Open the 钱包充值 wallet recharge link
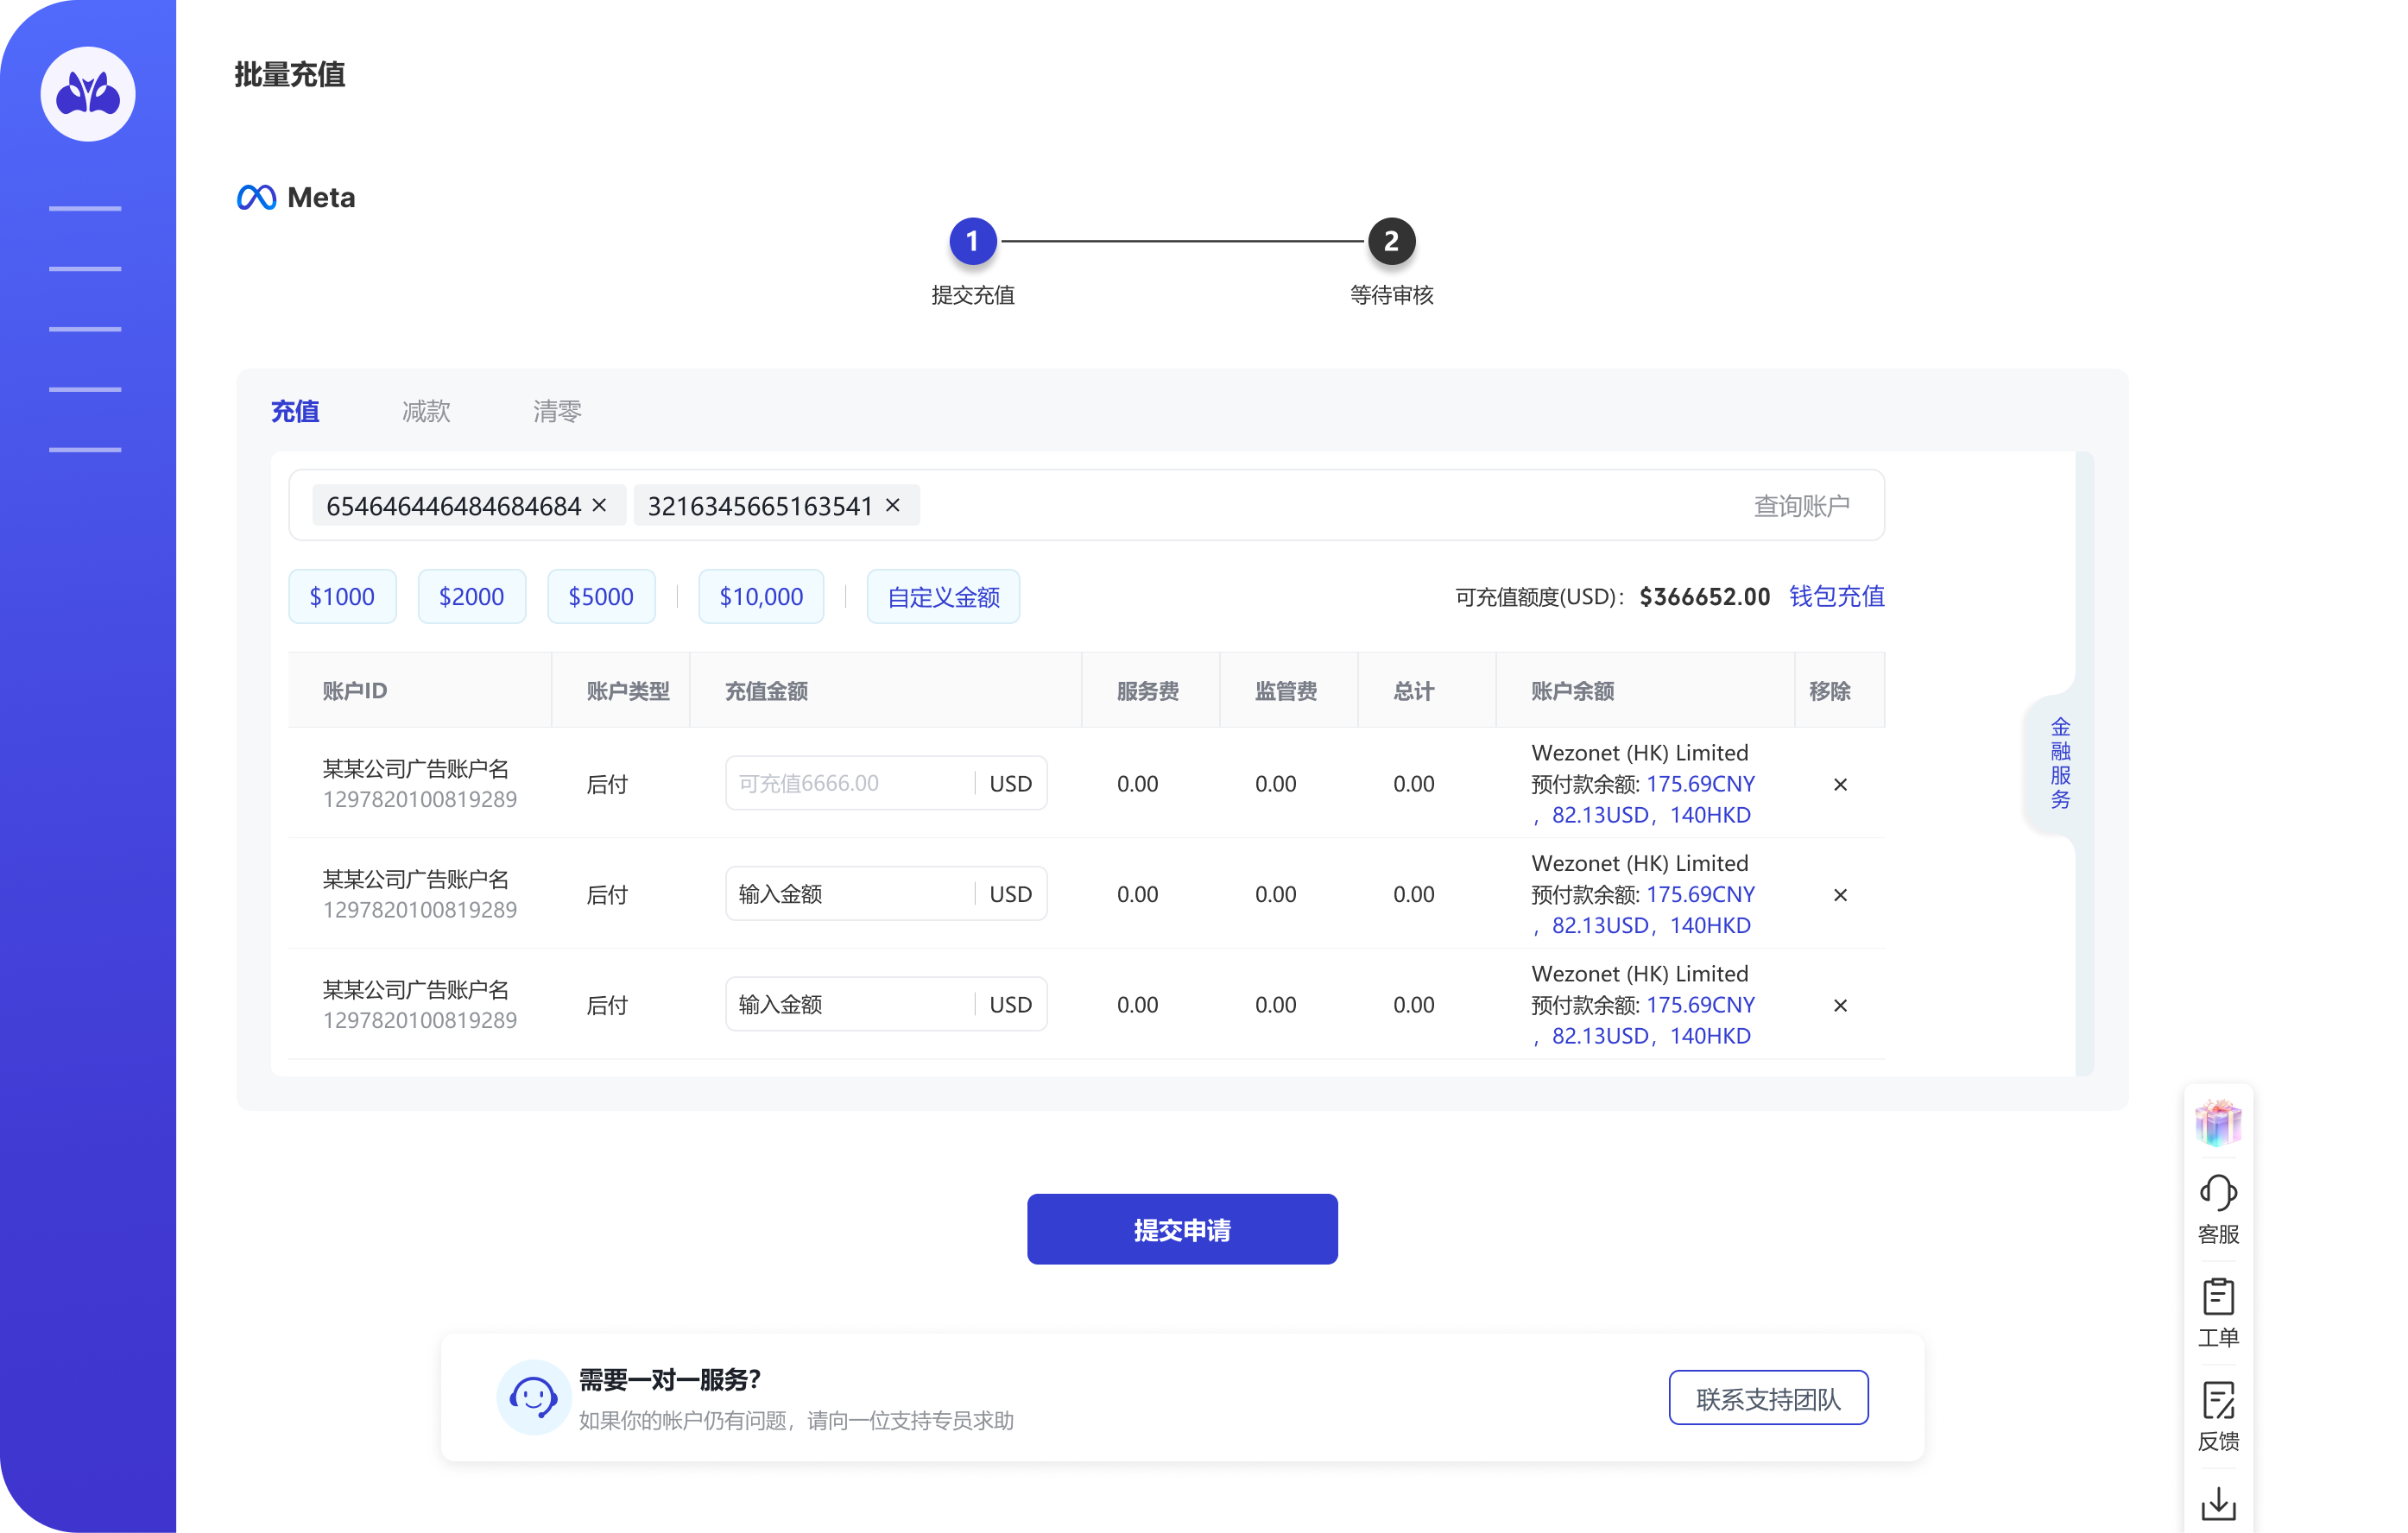2408x1533 pixels. click(x=1836, y=596)
